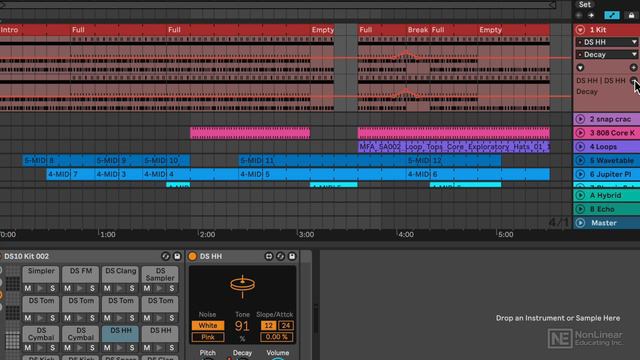Click the Intro locator
640x360 pixels.
(x=9, y=30)
